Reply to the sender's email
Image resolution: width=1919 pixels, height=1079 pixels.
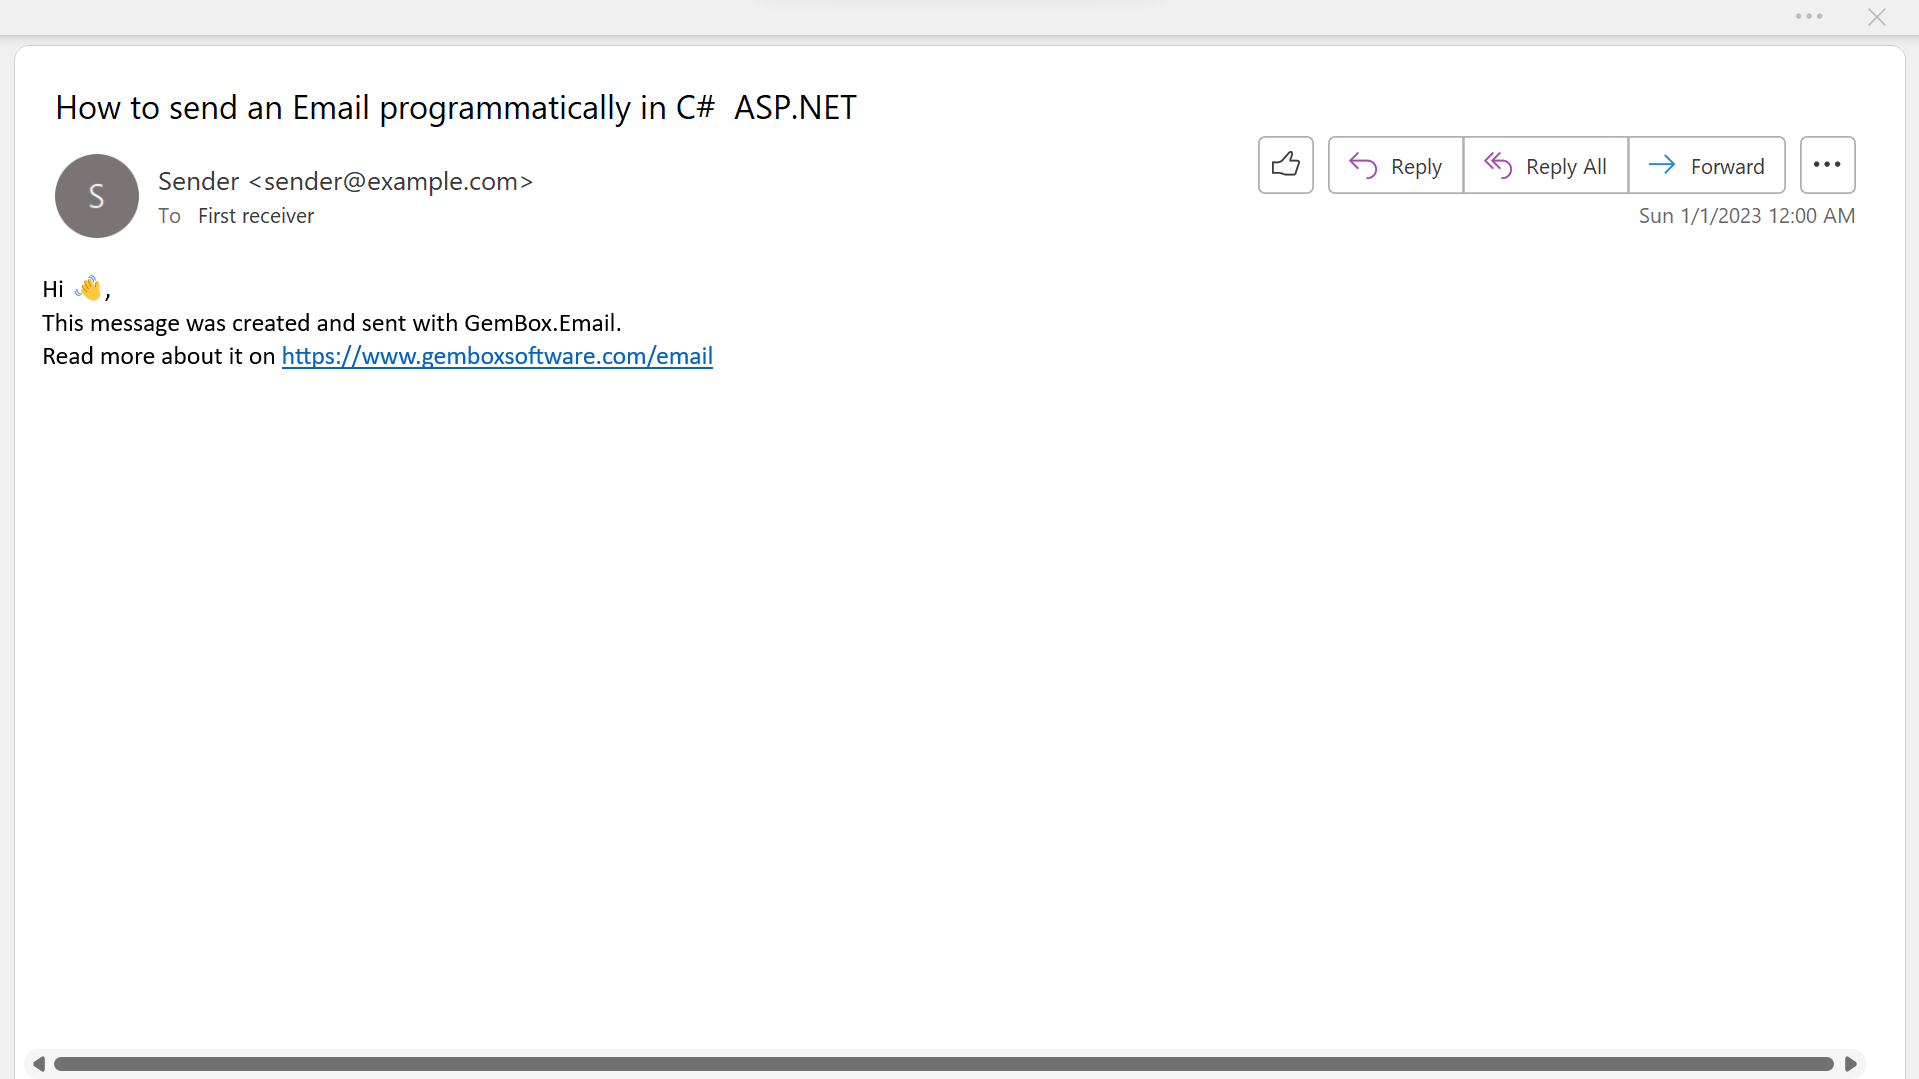click(1395, 165)
